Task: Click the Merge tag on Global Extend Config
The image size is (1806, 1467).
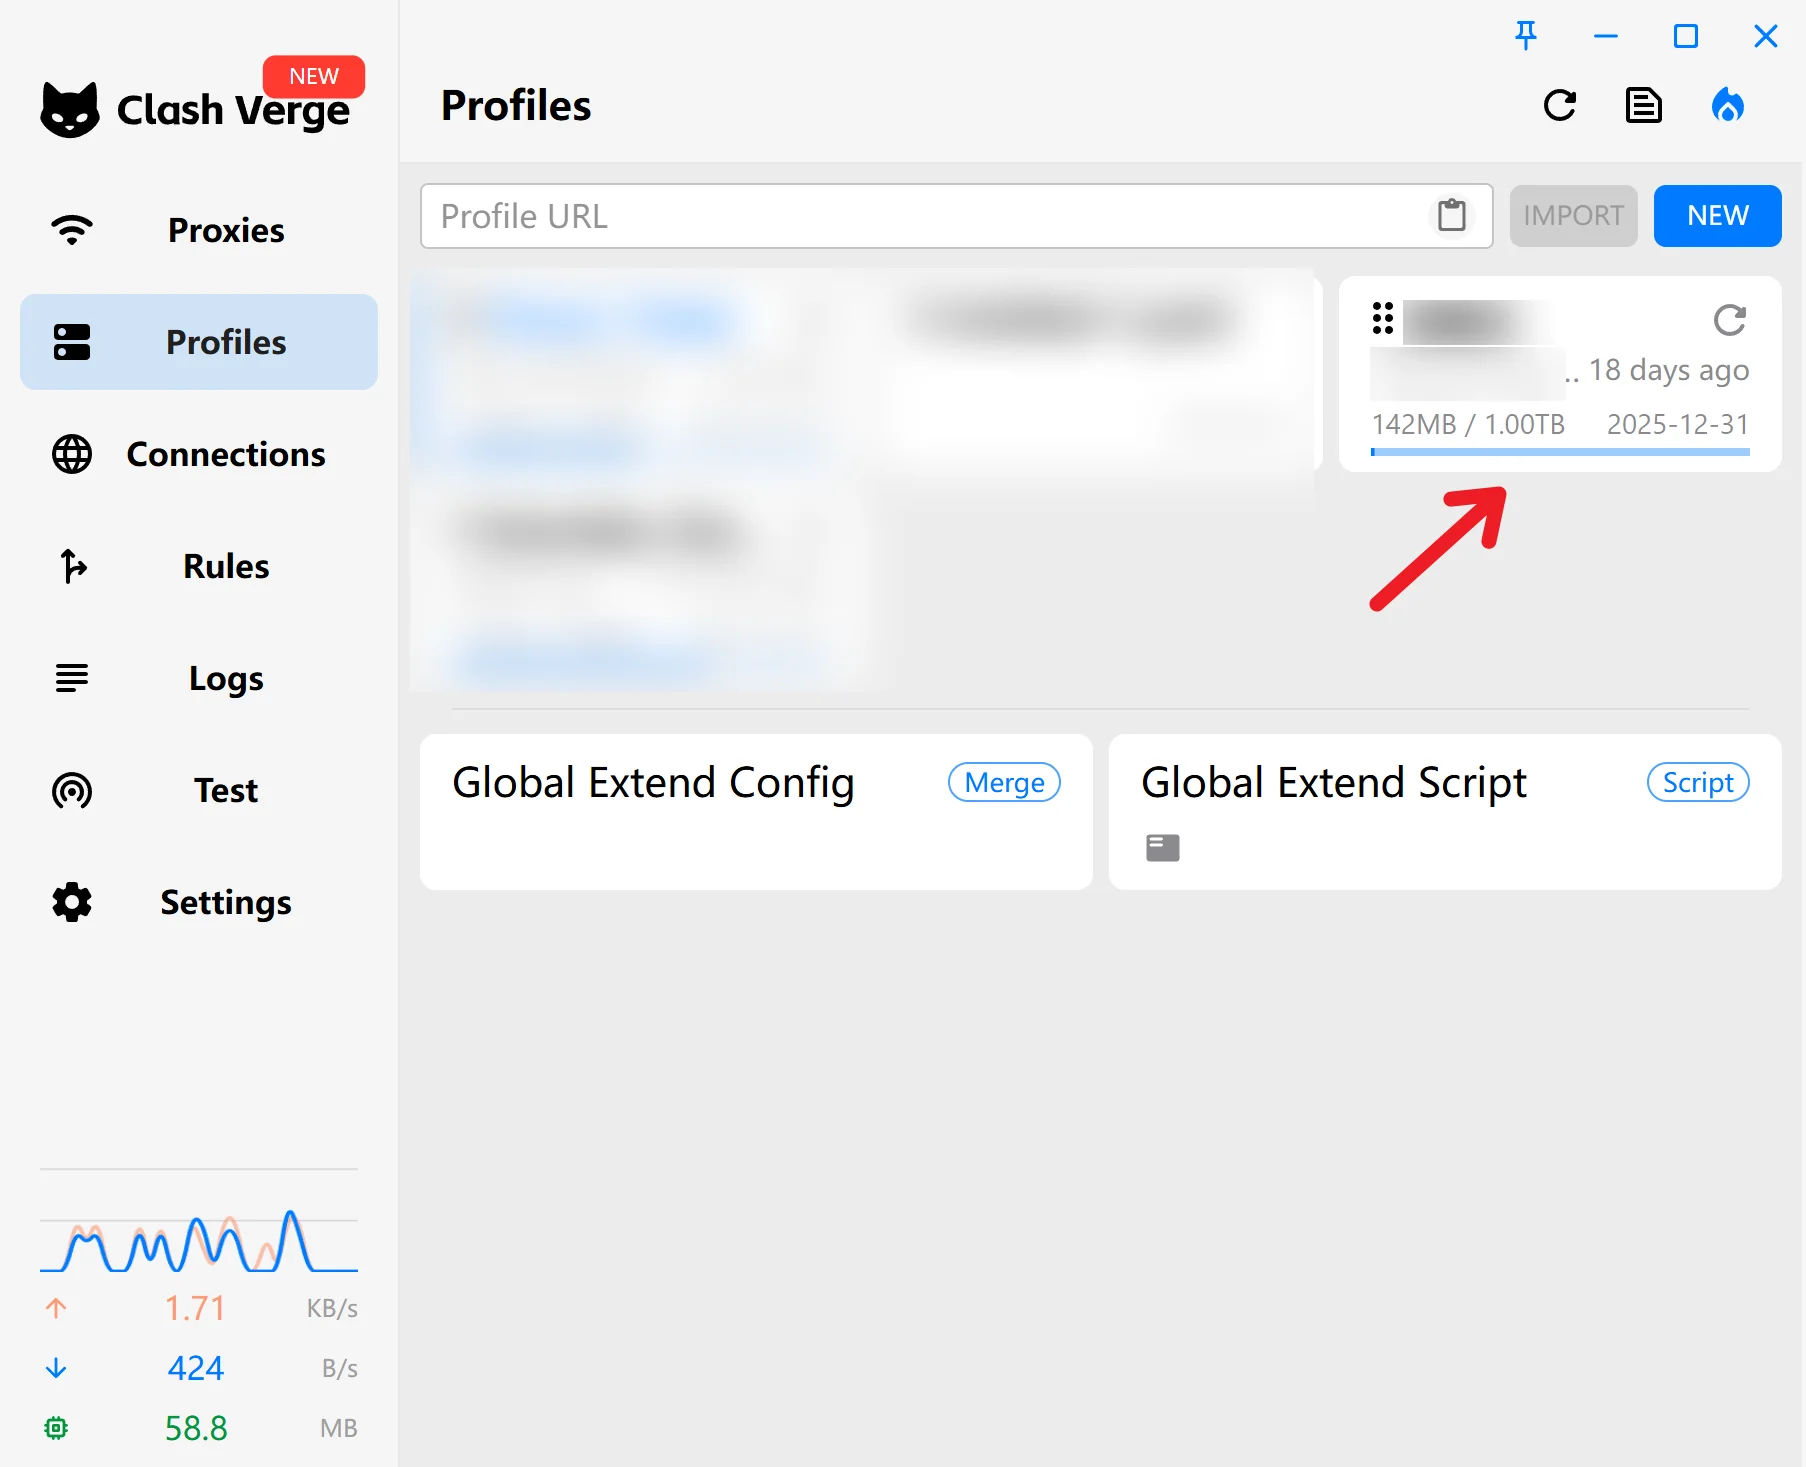Action: 1005,782
